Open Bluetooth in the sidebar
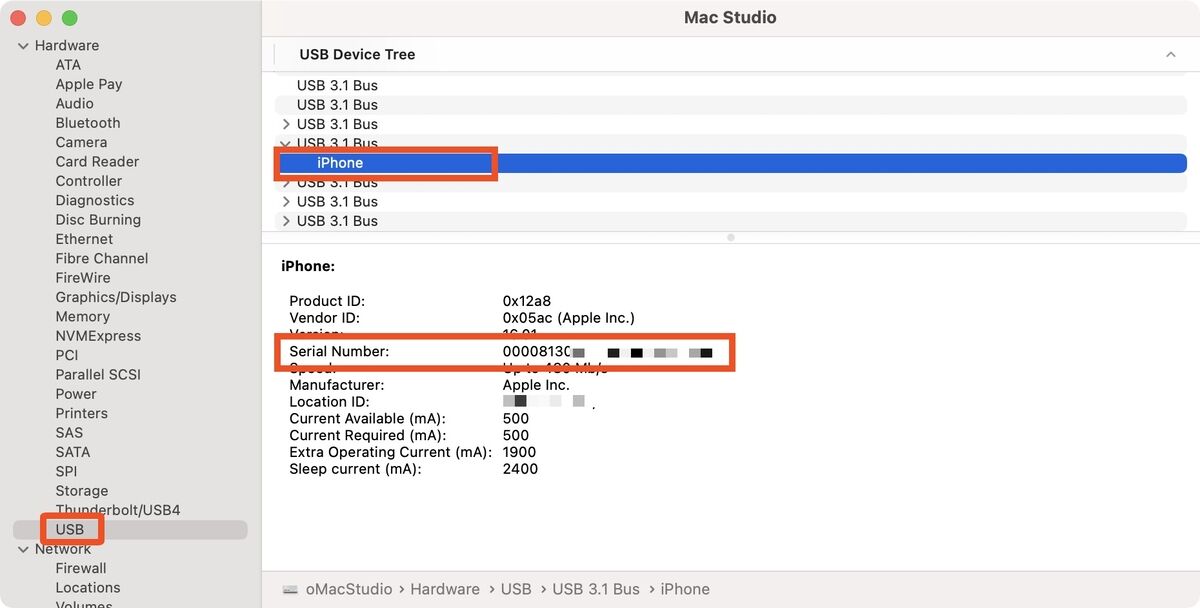 [88, 123]
